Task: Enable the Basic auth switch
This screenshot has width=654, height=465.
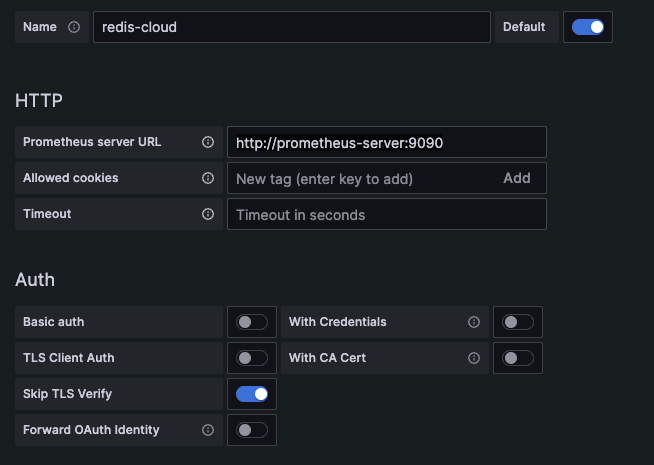Action: (252, 322)
